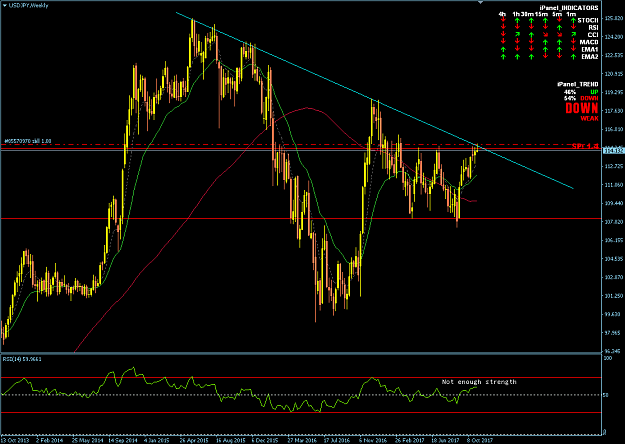Click the STOCH 1m green up arrow
625x444 pixels.
pyautogui.click(x=573, y=20)
